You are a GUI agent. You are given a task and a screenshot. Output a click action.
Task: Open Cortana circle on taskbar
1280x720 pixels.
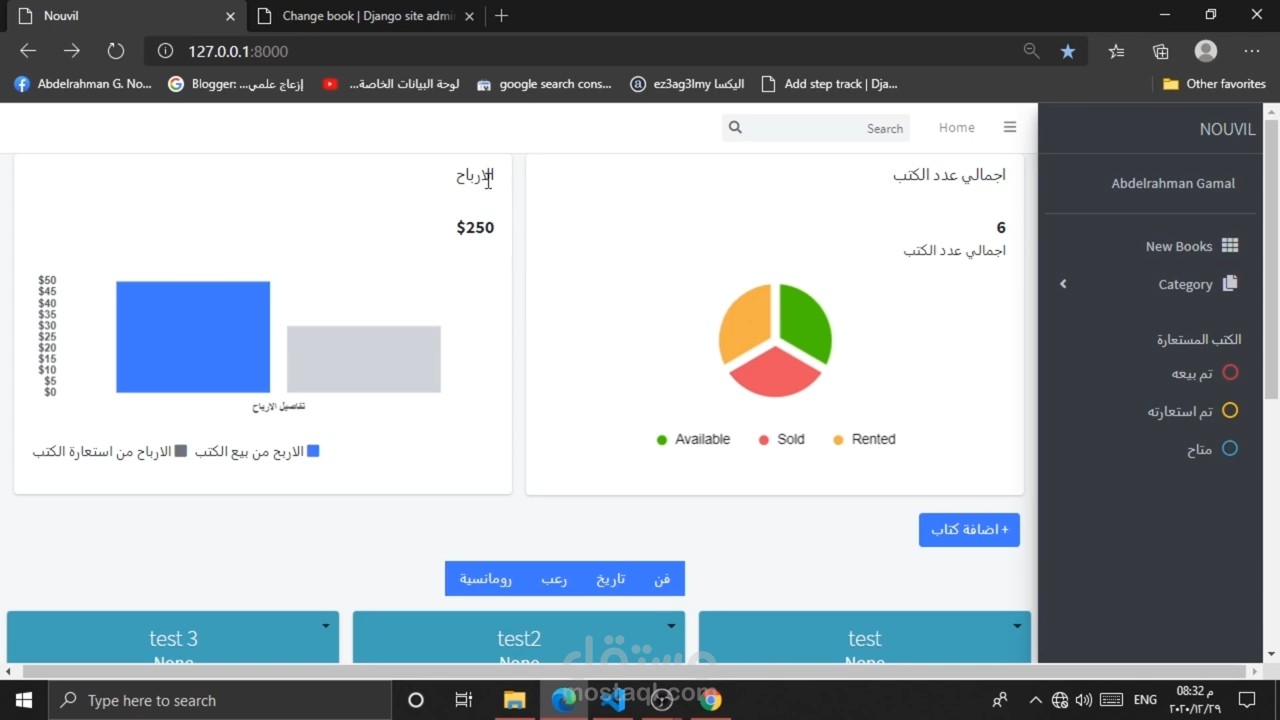click(x=416, y=700)
